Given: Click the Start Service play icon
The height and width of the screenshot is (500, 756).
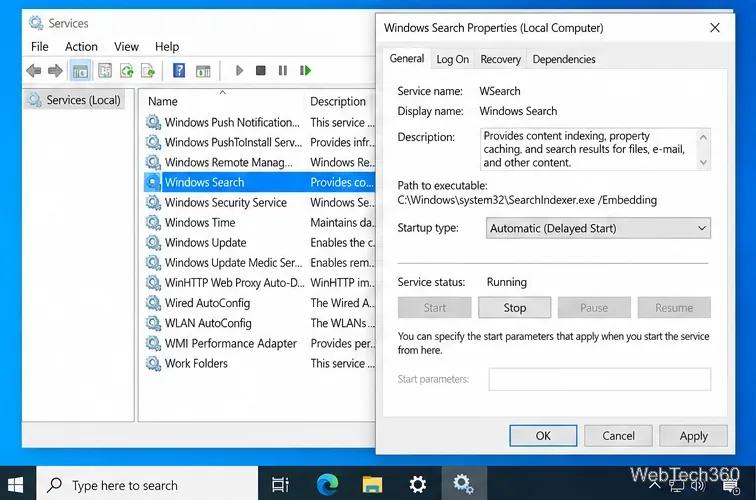Looking at the screenshot, I should 239,71.
